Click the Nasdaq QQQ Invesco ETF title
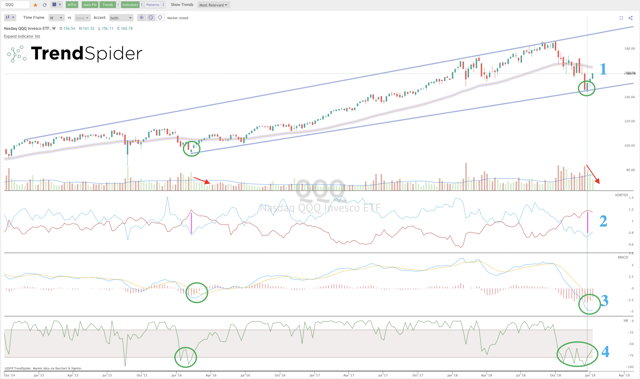 pos(30,29)
